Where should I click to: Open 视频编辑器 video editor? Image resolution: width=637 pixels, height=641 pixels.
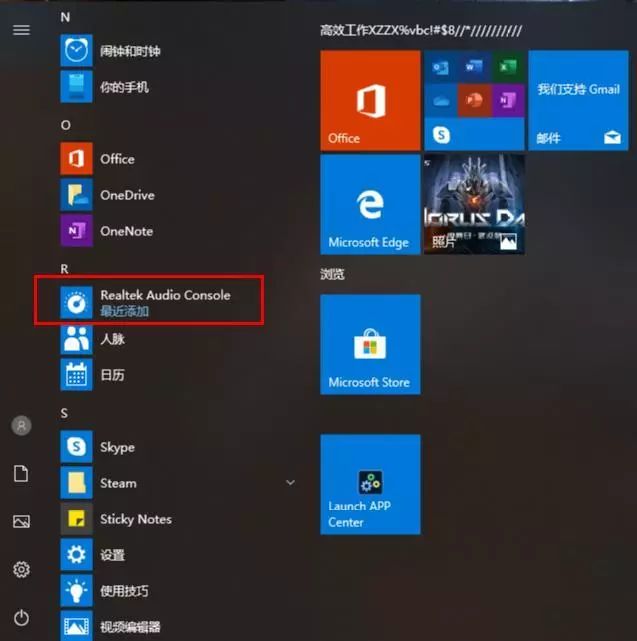(x=176, y=626)
